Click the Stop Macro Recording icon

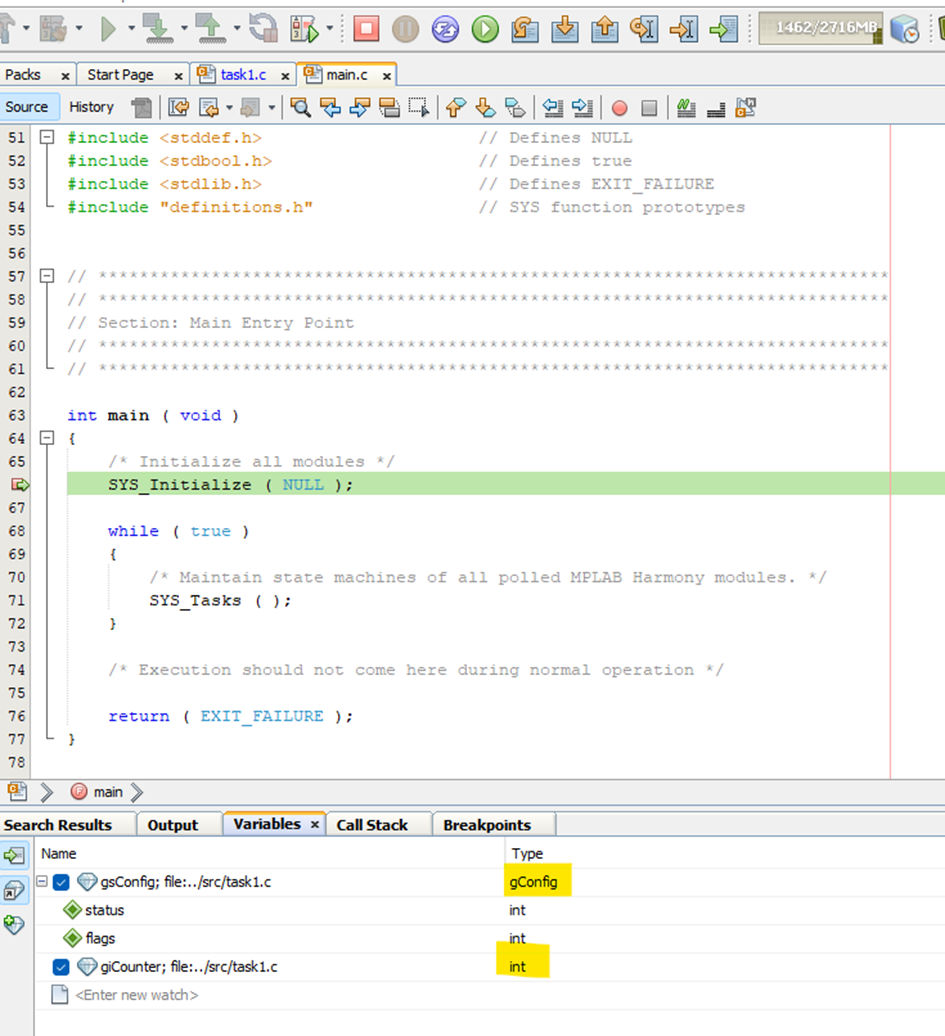(650, 108)
